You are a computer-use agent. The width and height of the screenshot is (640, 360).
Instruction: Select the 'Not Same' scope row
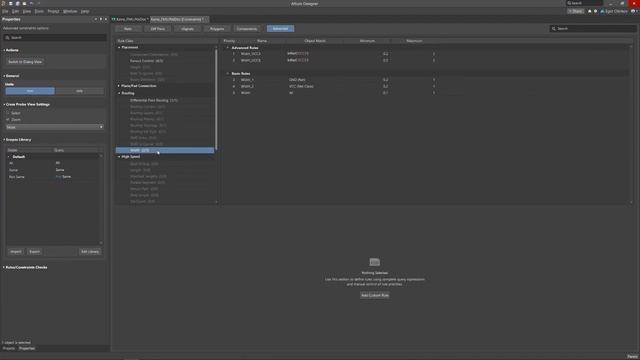tap(53, 177)
